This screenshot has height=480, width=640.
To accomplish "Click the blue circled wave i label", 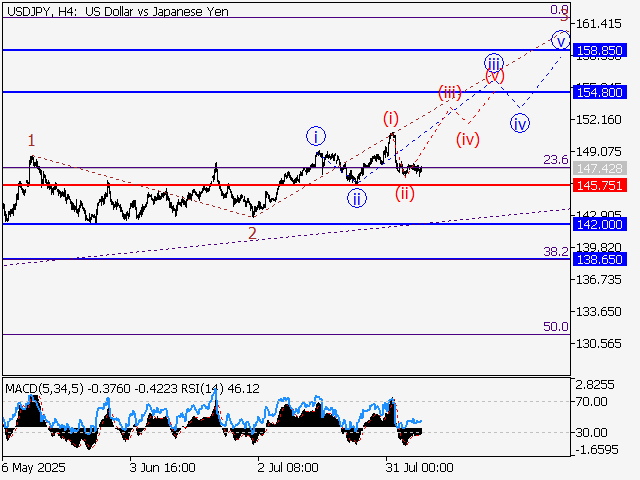I will 315,136.
